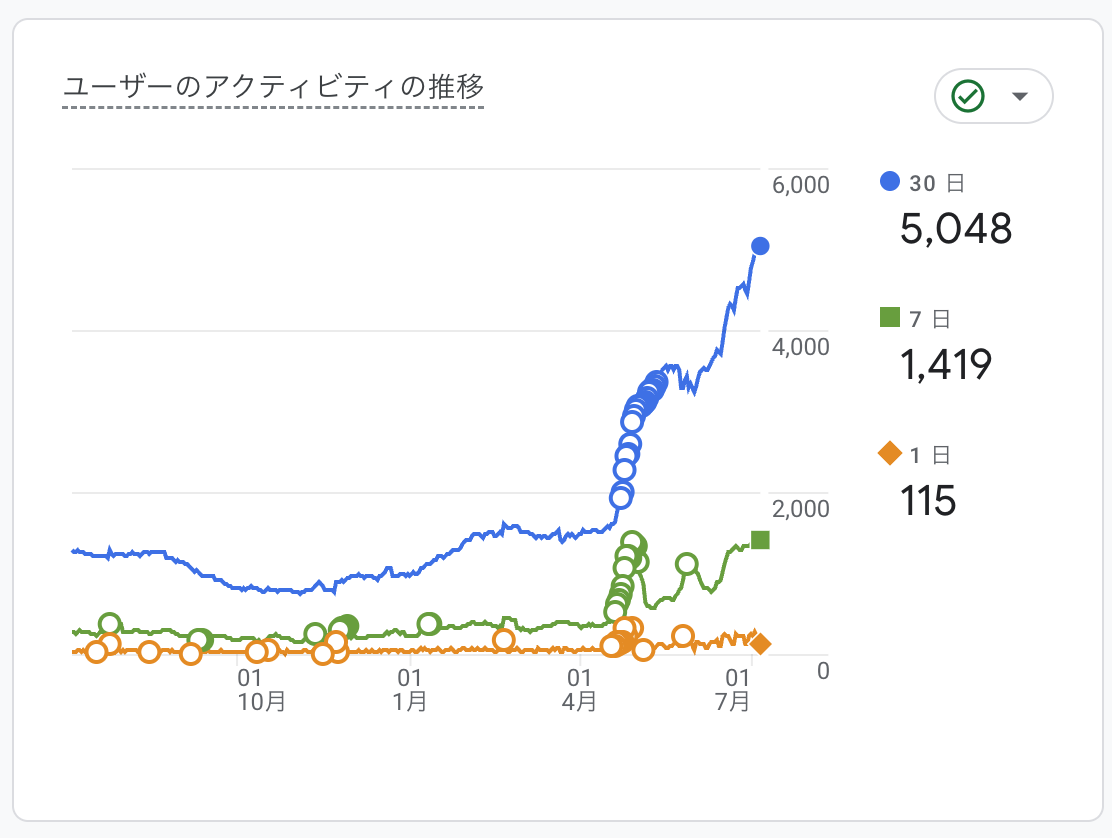Click the 5,048 value for 30-day users
The width and height of the screenshot is (1112, 838).
coord(956,230)
